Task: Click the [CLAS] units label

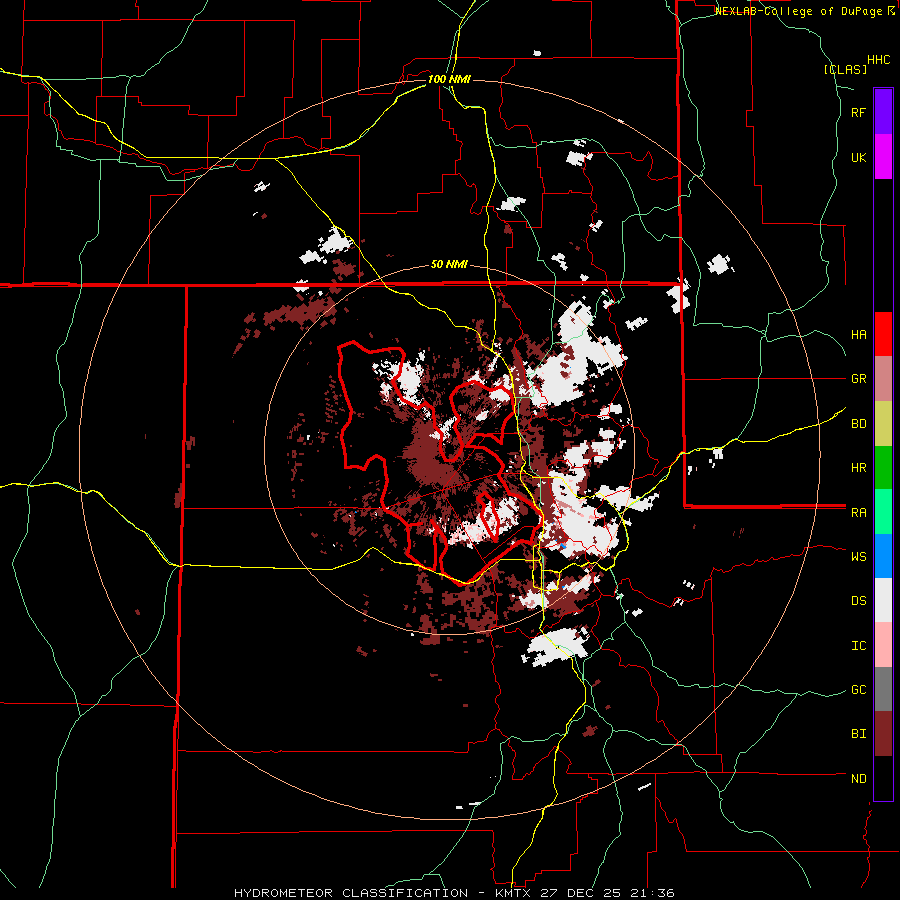Action: tap(845, 69)
